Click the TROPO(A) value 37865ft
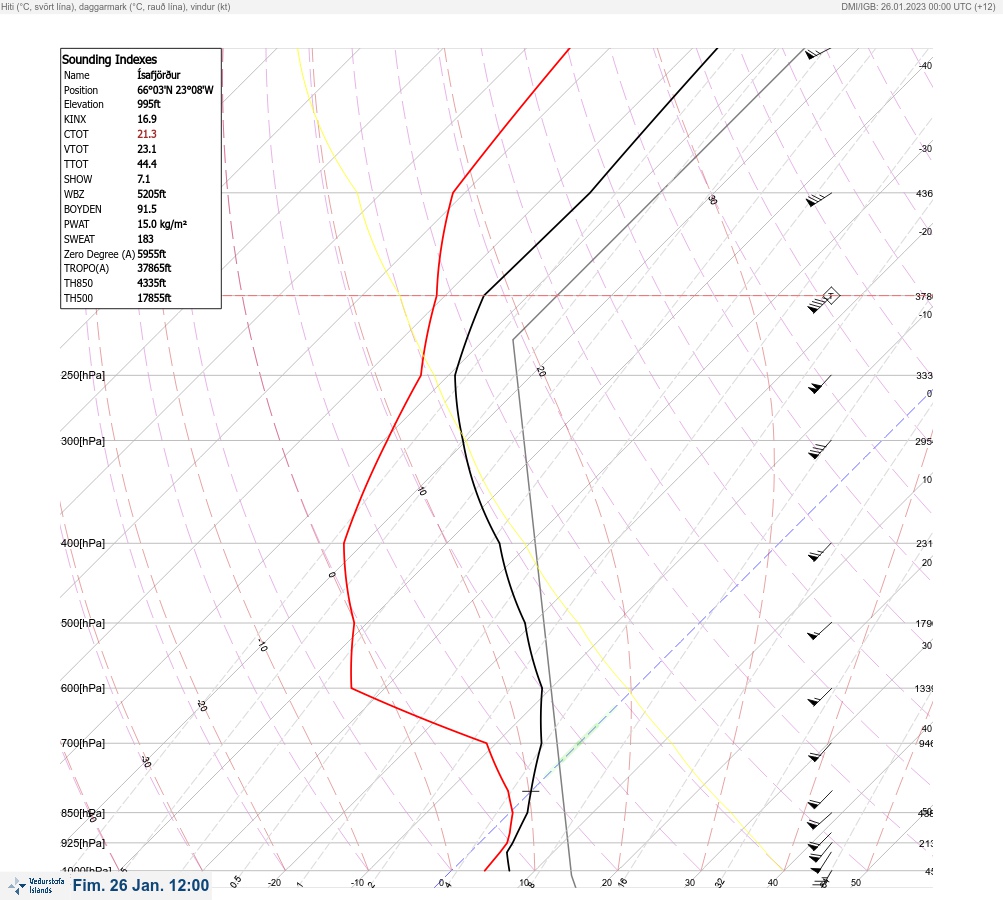The image size is (1003, 900). coord(154,268)
